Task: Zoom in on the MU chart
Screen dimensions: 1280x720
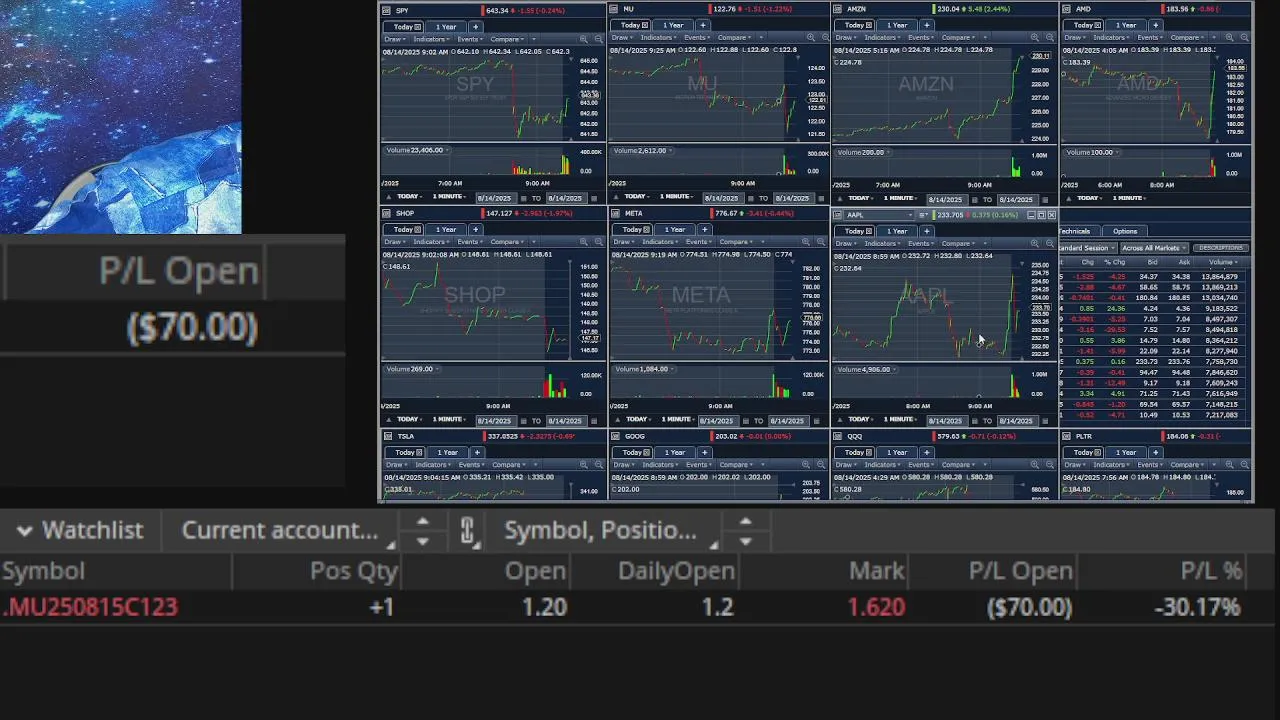Action: [x=809, y=38]
